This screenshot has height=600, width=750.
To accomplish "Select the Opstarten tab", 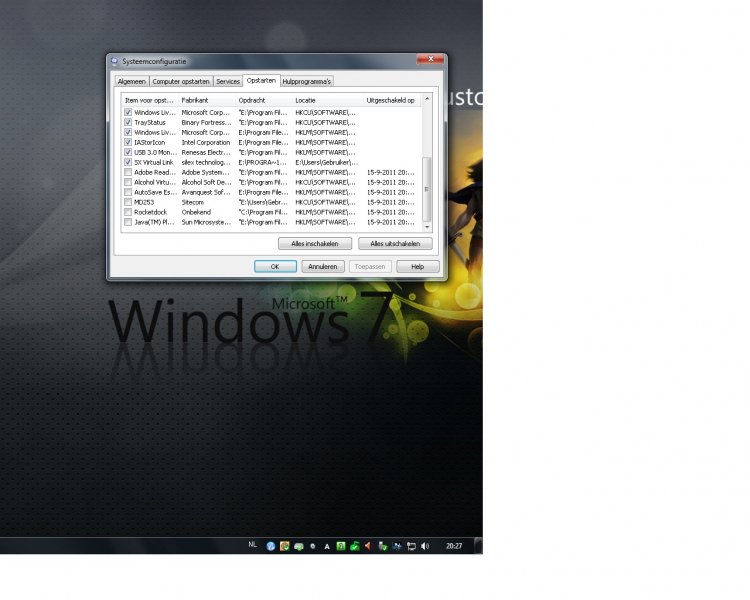I will tap(261, 80).
